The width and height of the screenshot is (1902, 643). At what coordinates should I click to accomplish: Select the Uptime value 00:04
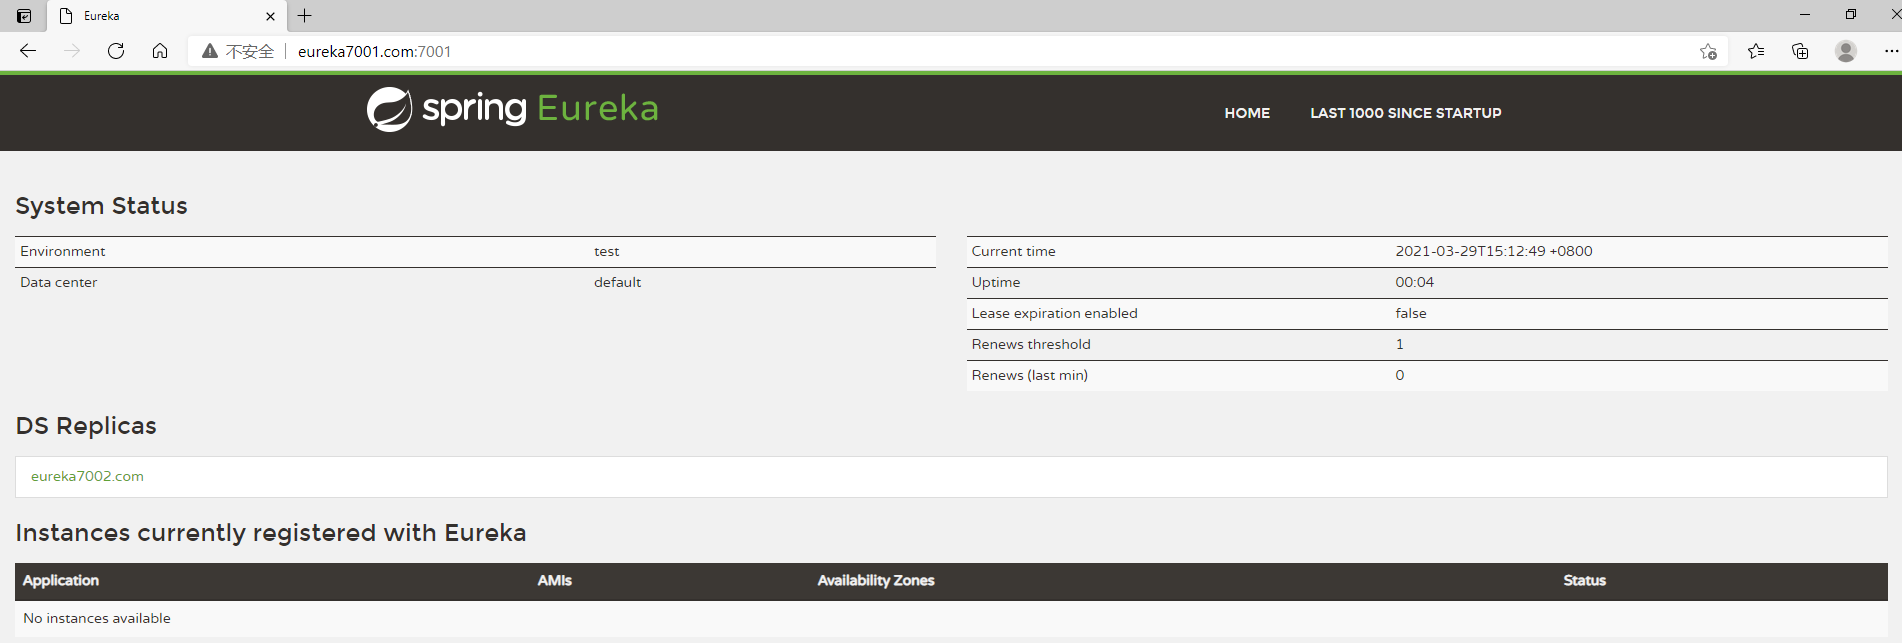pyautogui.click(x=1415, y=282)
